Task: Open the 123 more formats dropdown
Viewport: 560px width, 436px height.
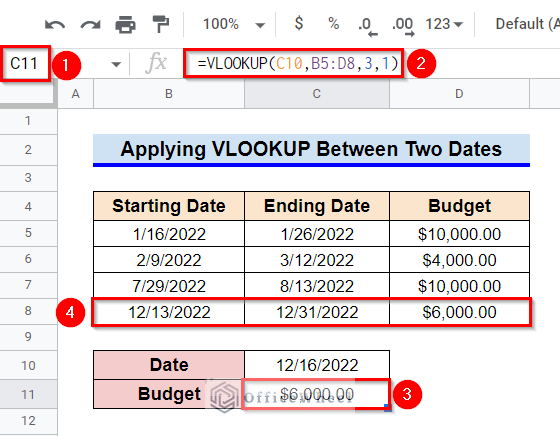Action: click(444, 24)
